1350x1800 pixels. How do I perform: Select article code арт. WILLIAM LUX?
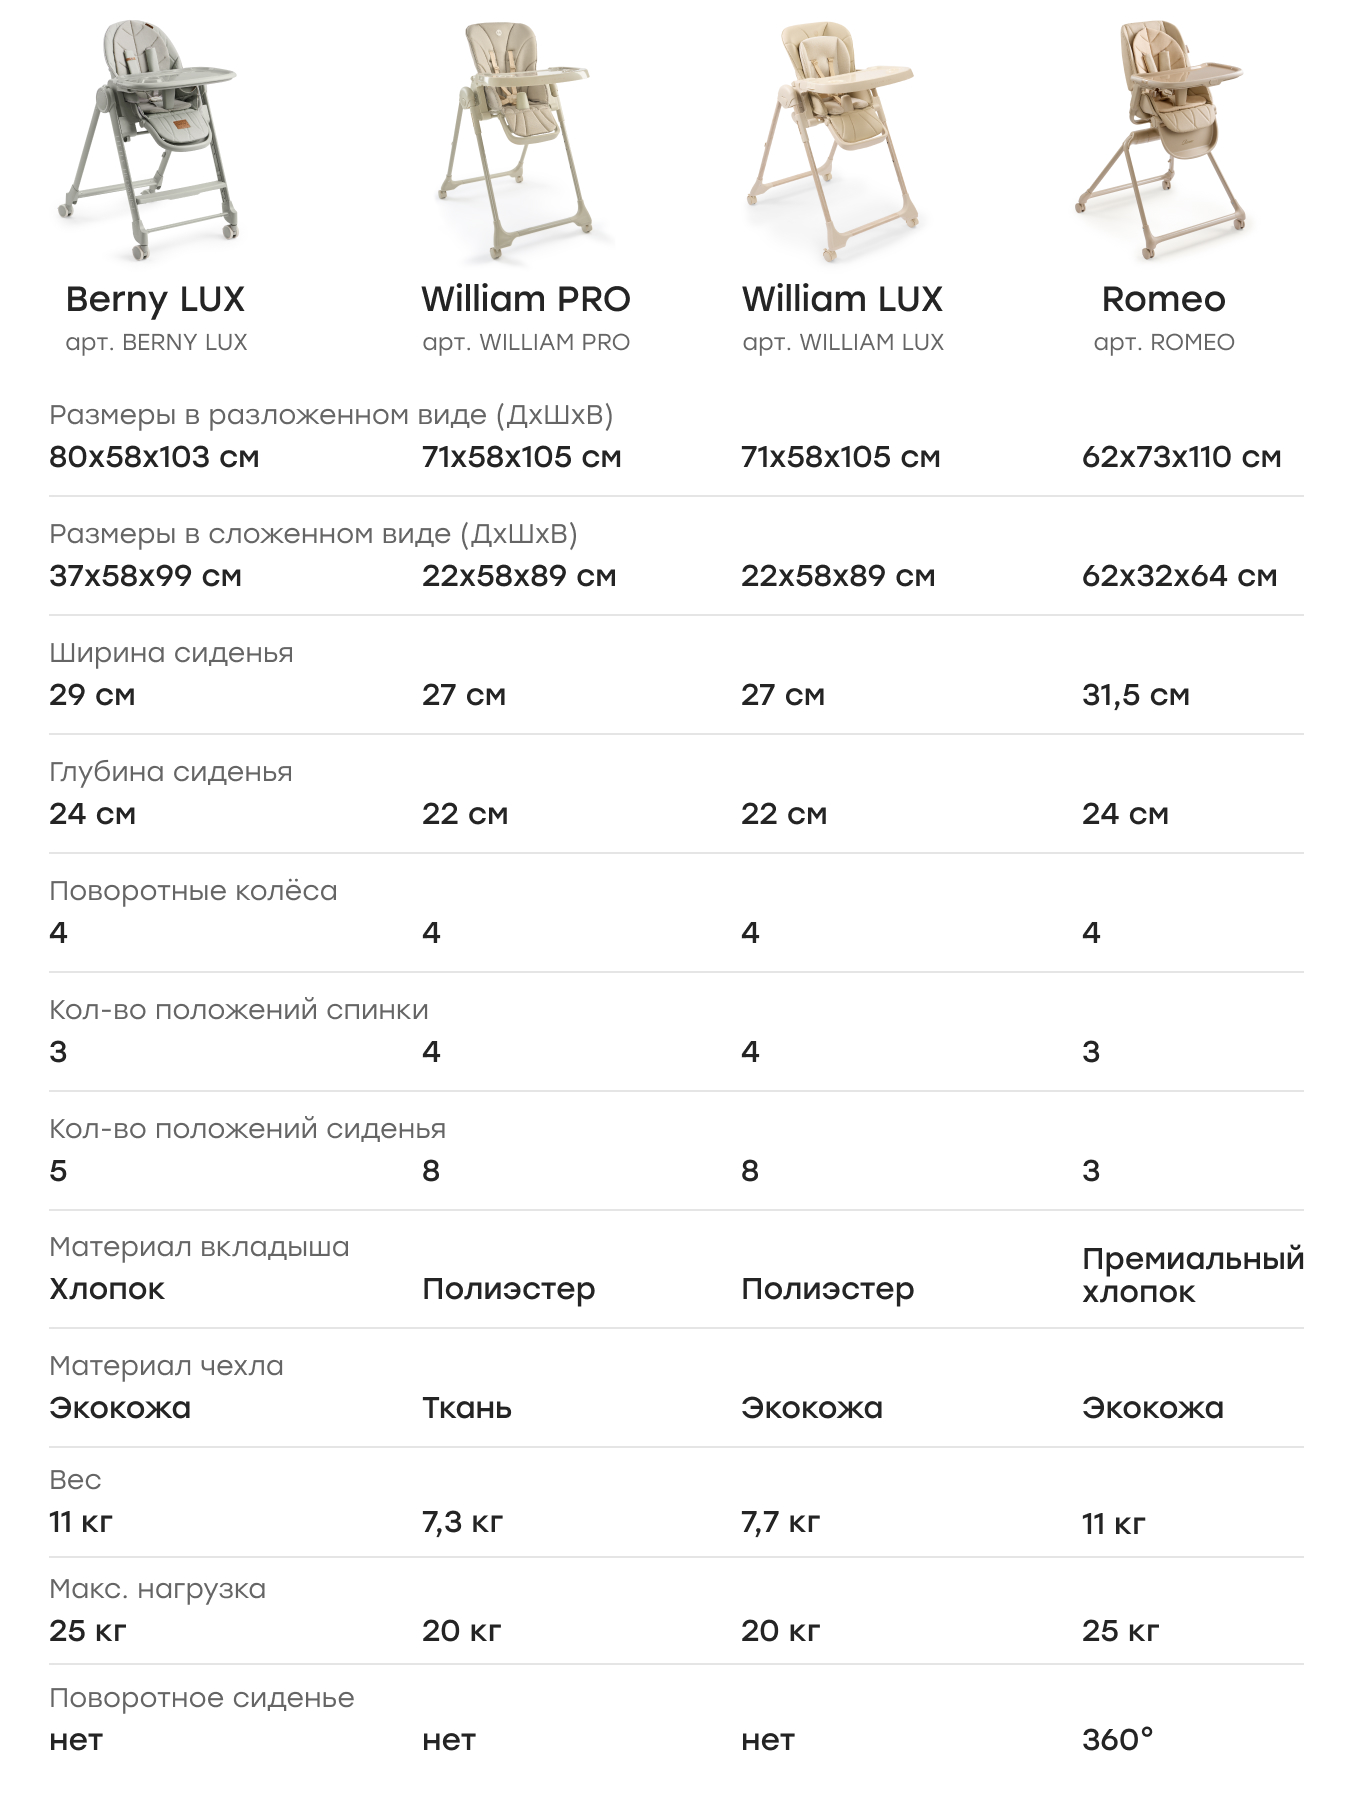(843, 343)
